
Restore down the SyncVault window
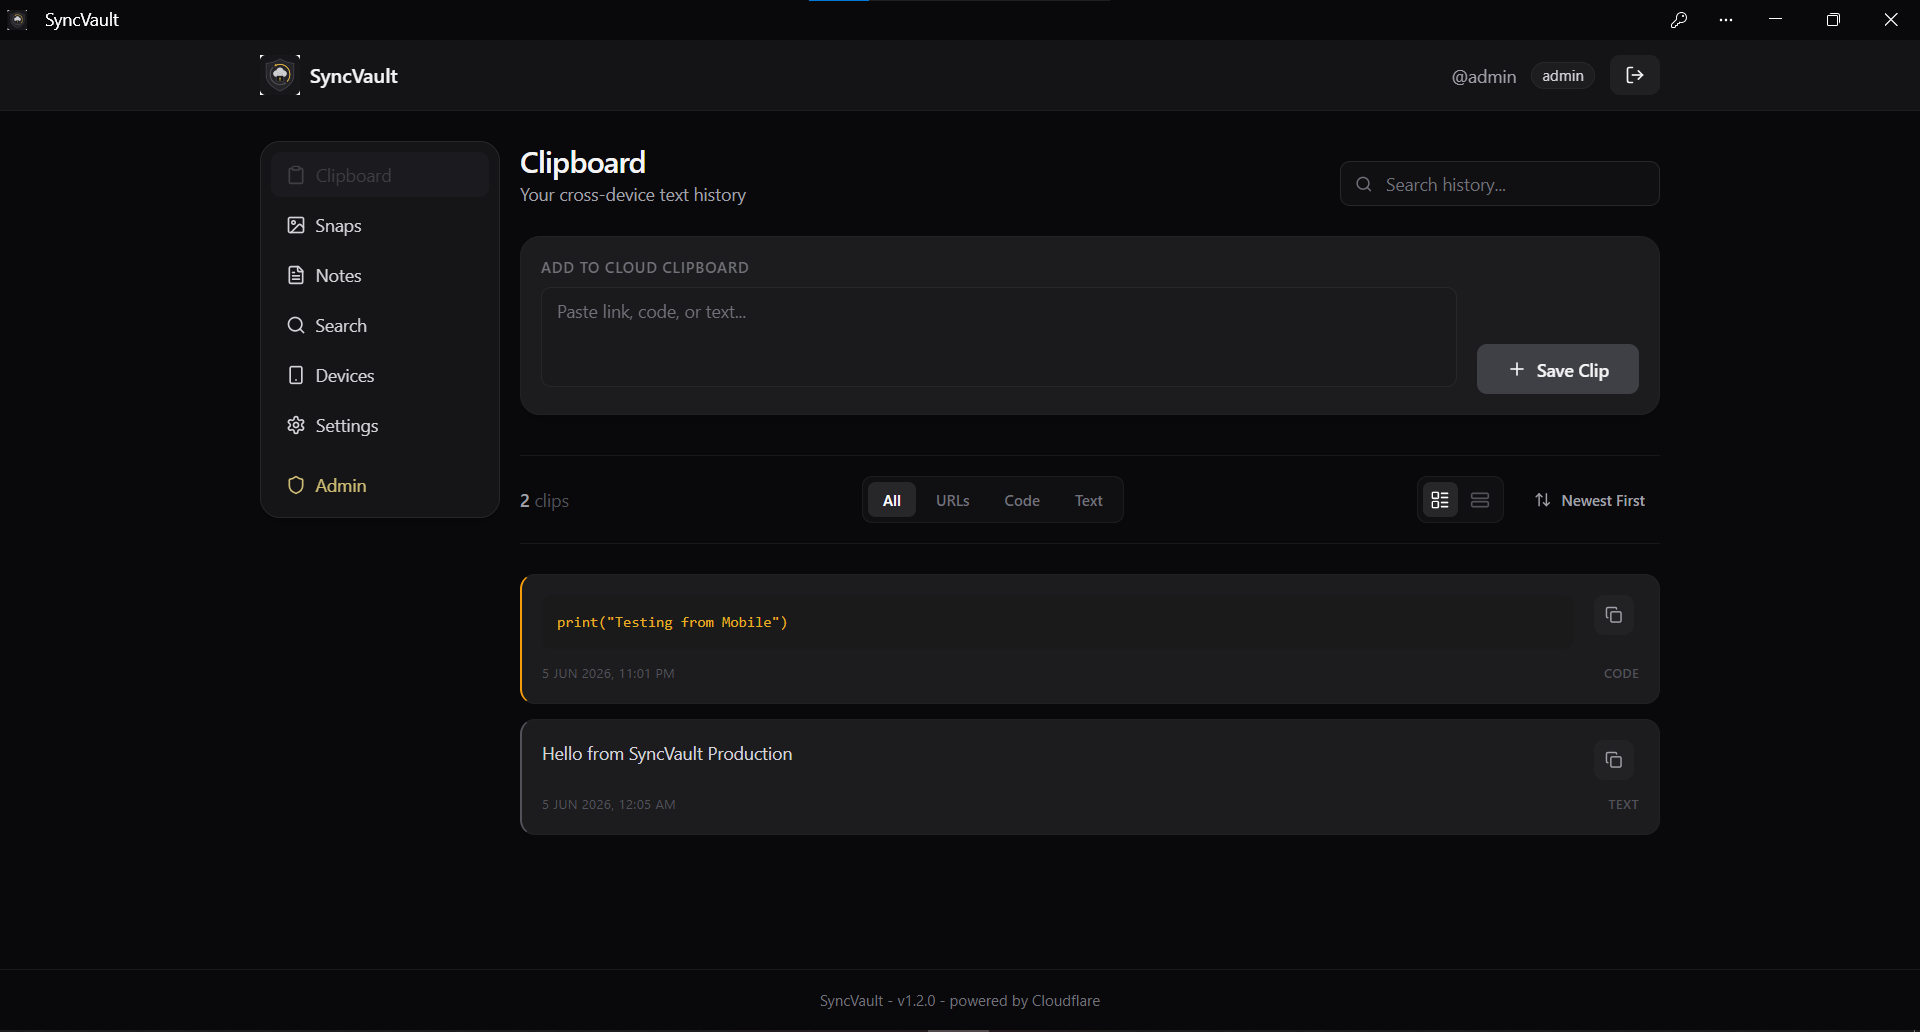(x=1833, y=20)
